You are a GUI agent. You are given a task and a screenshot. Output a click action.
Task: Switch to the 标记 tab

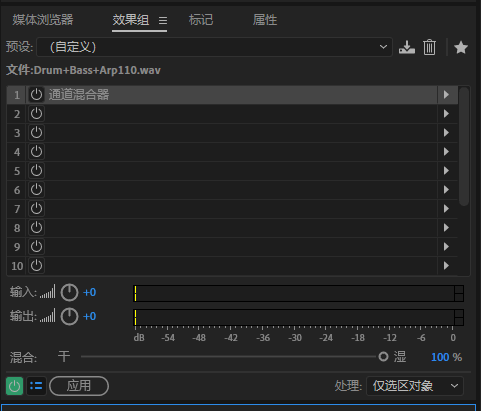(201, 20)
